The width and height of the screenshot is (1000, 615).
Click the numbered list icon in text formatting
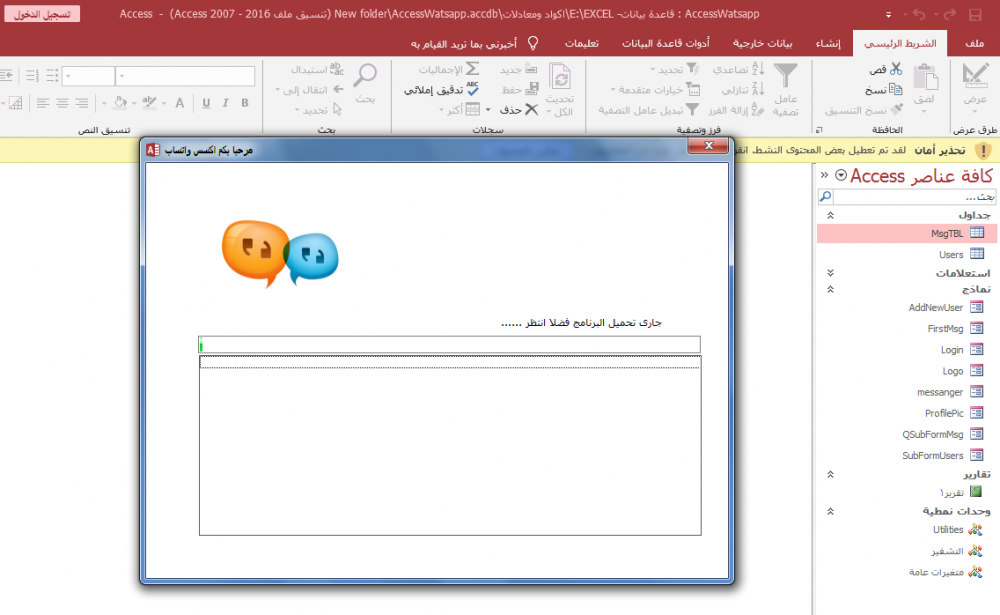coord(33,76)
